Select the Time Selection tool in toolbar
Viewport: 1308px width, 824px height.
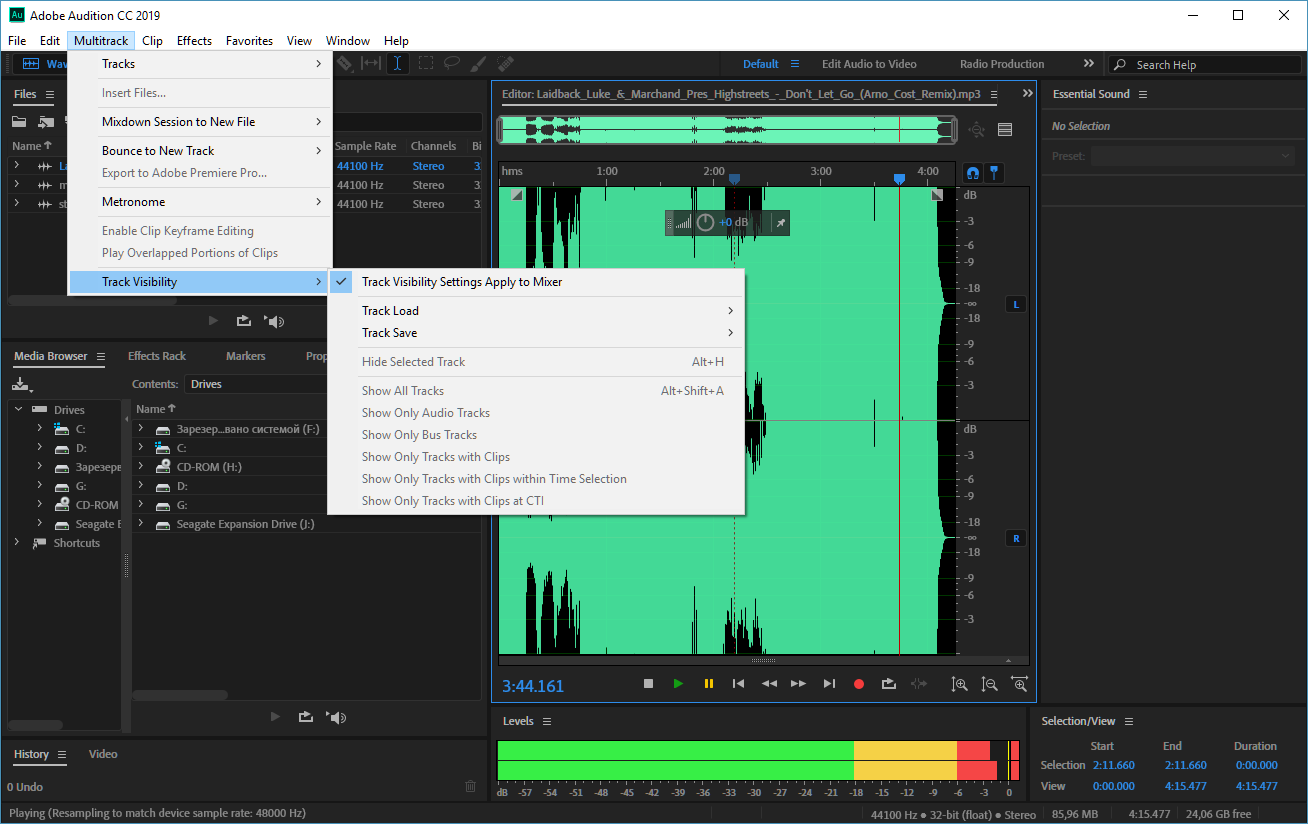click(398, 63)
